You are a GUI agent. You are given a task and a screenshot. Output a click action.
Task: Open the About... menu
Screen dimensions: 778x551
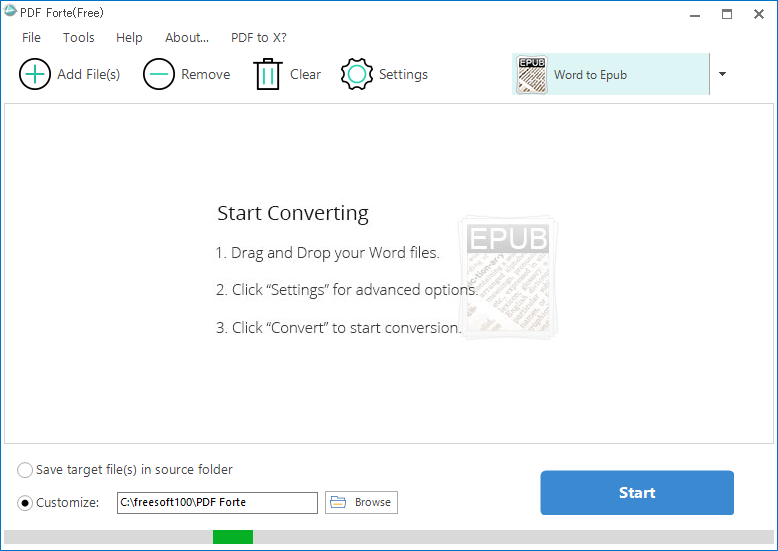(187, 38)
